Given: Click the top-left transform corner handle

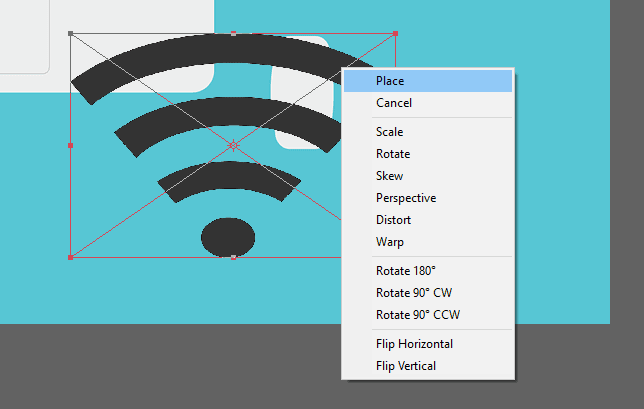Looking at the screenshot, I should (70, 34).
